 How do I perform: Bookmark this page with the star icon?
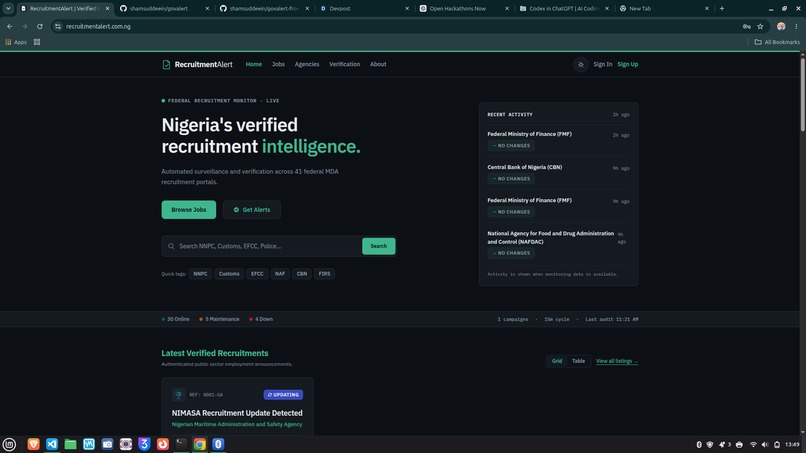760,26
